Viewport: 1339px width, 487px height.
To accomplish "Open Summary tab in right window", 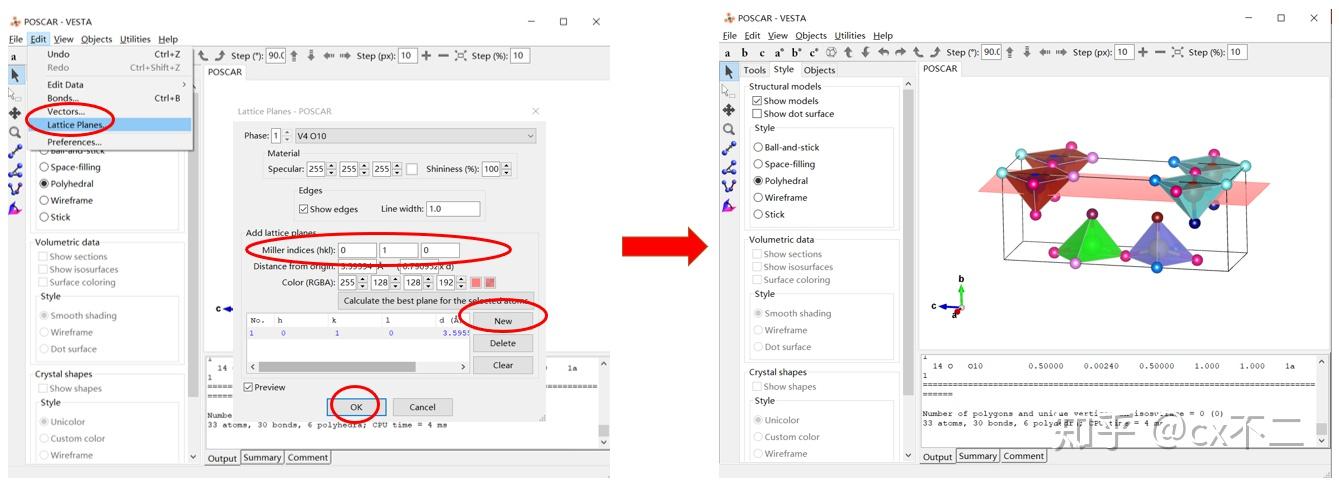I will coord(977,456).
